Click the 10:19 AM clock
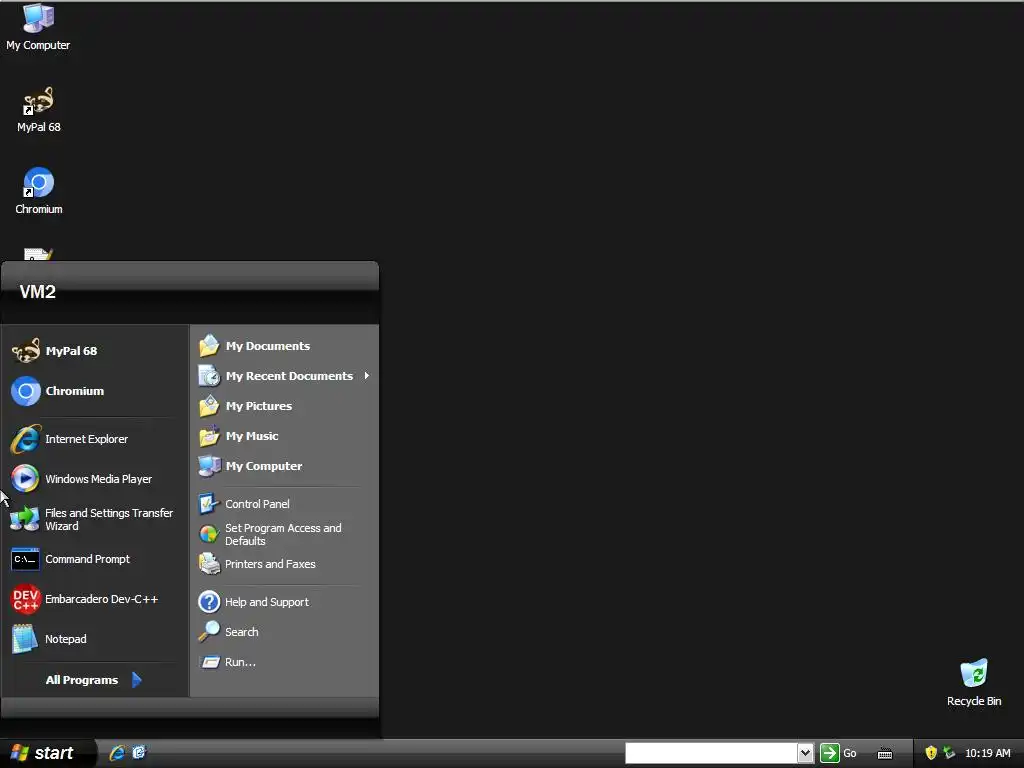This screenshot has width=1024, height=768. point(987,753)
